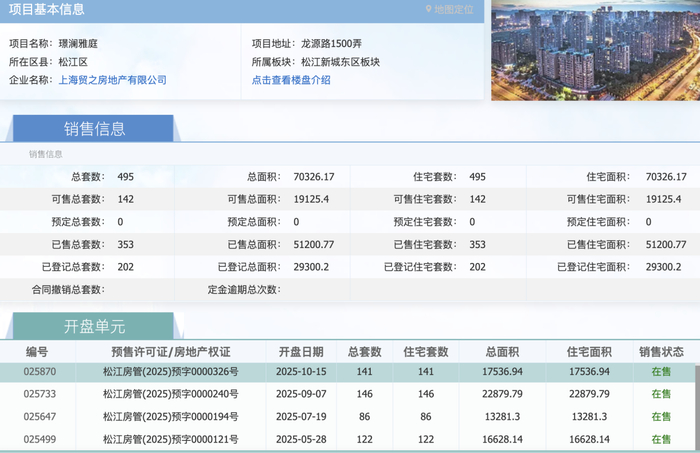Click the 点击查看楼盘介绍 link
Viewport: 700px width, 453px height.
tap(291, 80)
